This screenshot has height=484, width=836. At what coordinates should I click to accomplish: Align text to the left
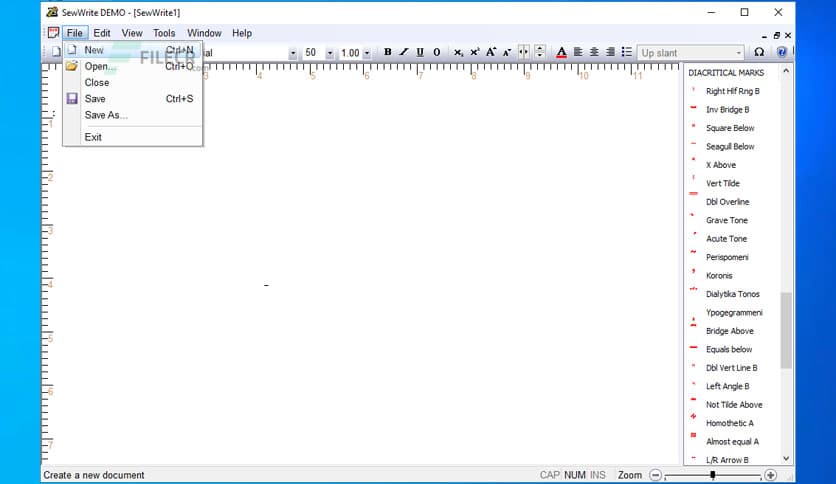pyautogui.click(x=578, y=52)
